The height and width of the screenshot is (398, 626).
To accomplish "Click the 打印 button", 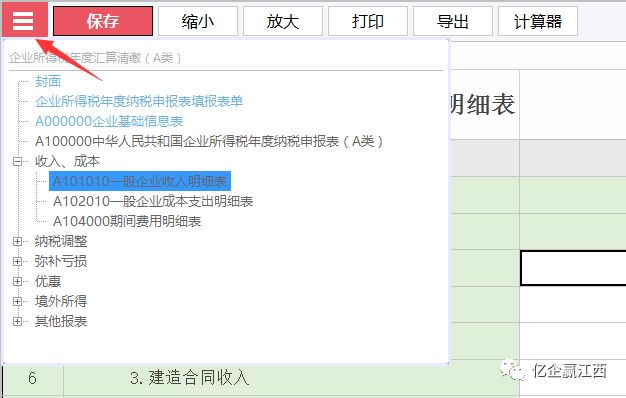I will coord(368,21).
